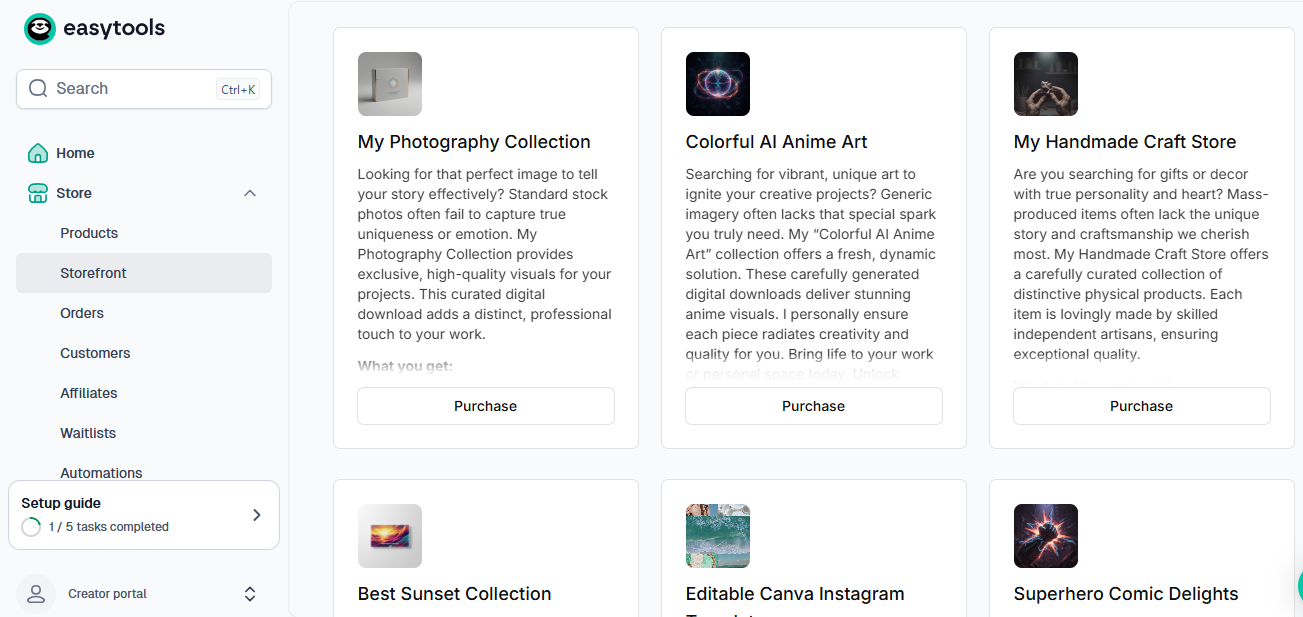The image size is (1303, 617).
Task: Go to the Affiliates page
Action: [x=89, y=393]
